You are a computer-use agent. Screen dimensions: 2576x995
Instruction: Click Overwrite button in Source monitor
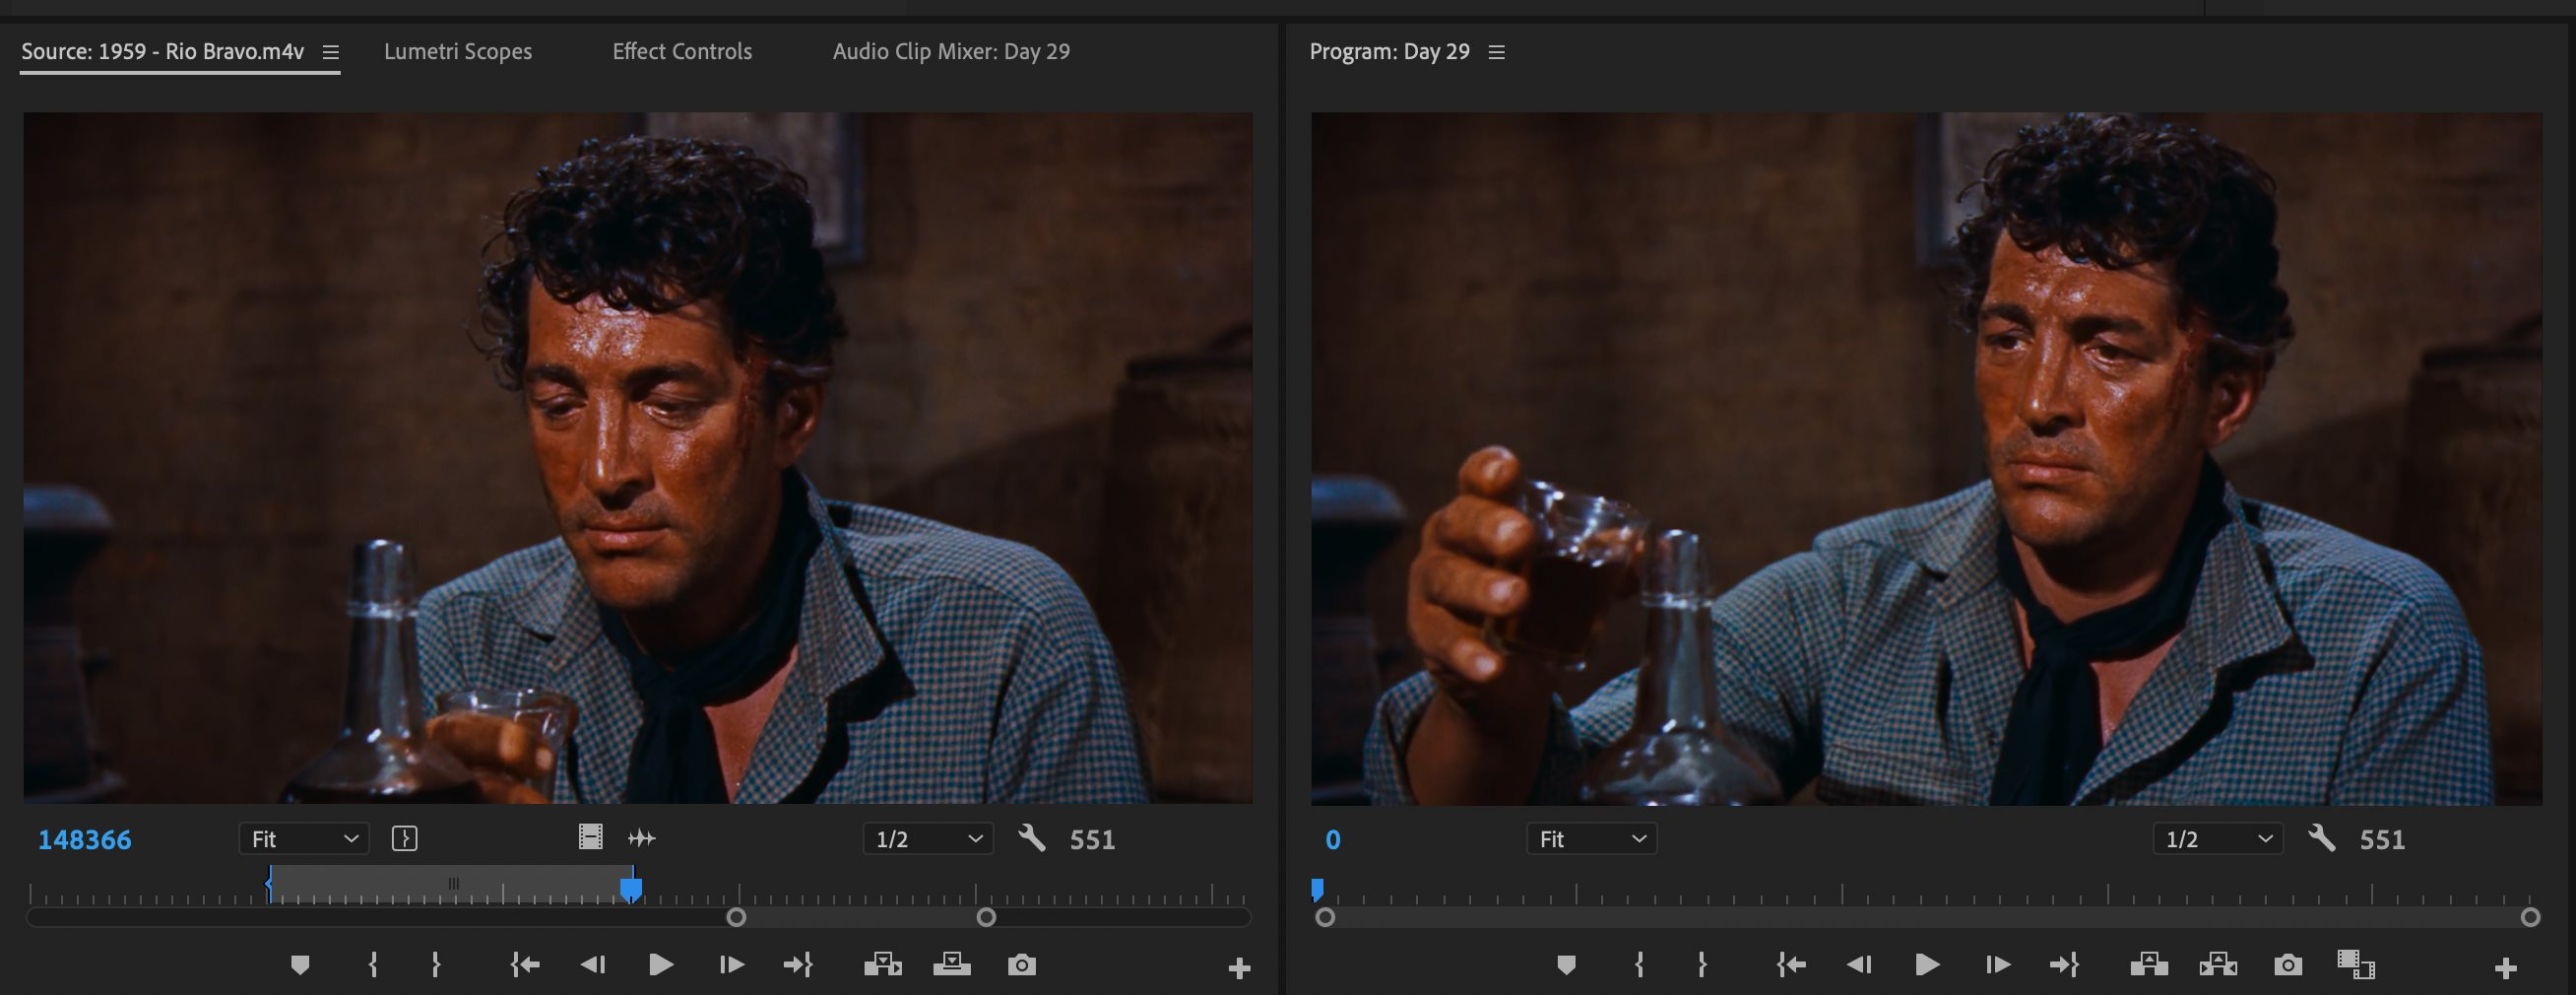click(x=951, y=965)
